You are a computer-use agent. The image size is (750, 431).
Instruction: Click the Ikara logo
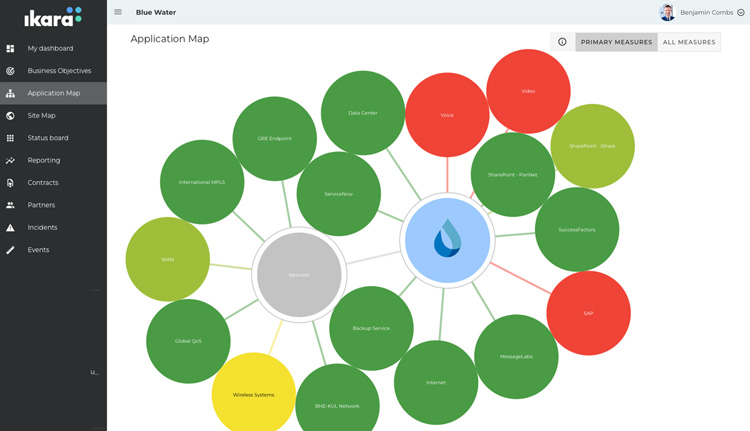pyautogui.click(x=53, y=17)
